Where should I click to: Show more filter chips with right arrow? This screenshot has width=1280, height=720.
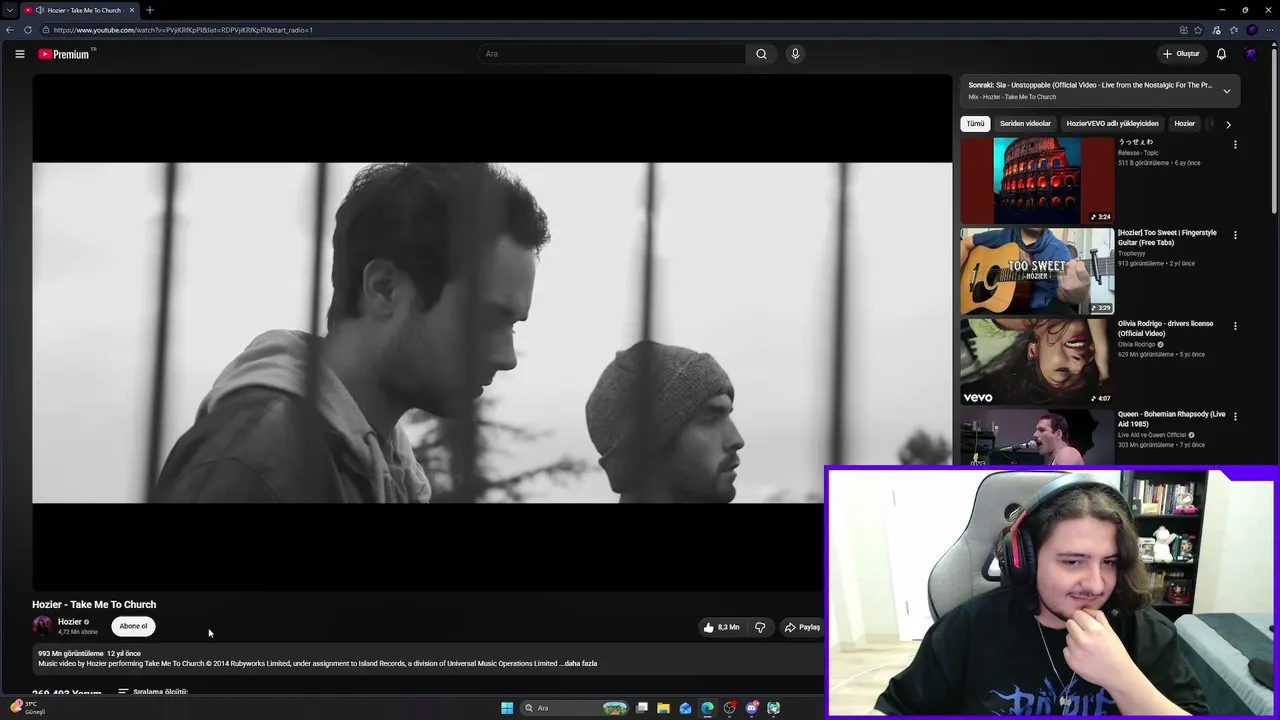pos(1228,124)
